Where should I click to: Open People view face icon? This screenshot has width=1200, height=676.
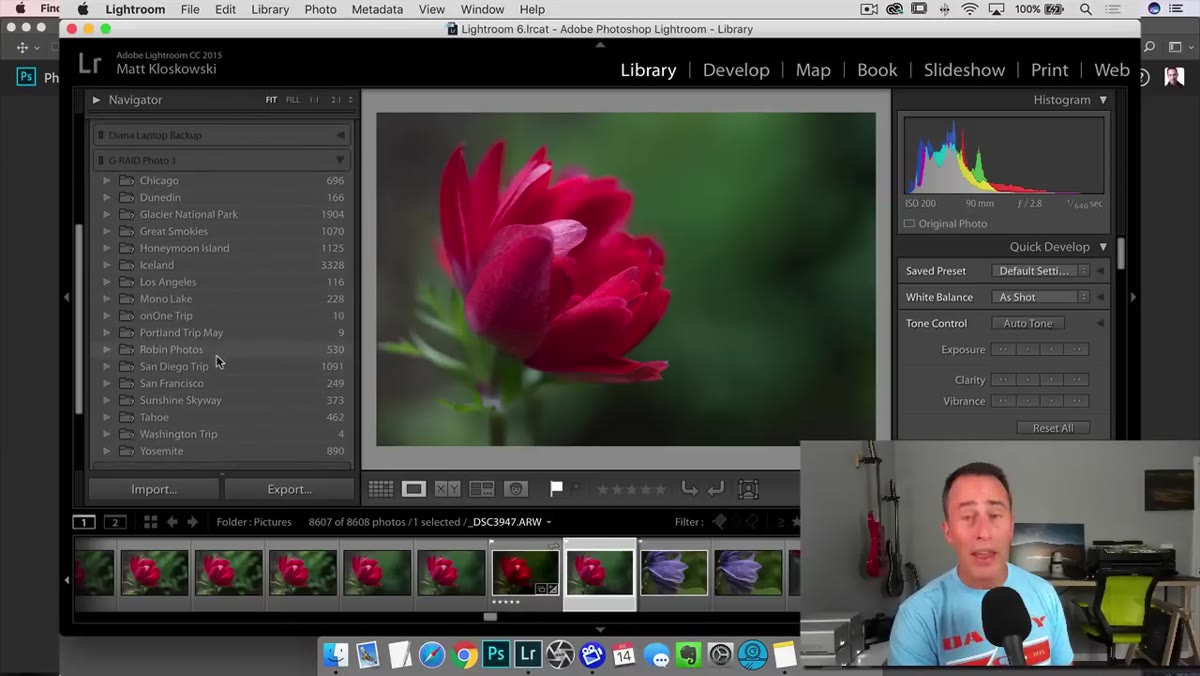tap(516, 489)
